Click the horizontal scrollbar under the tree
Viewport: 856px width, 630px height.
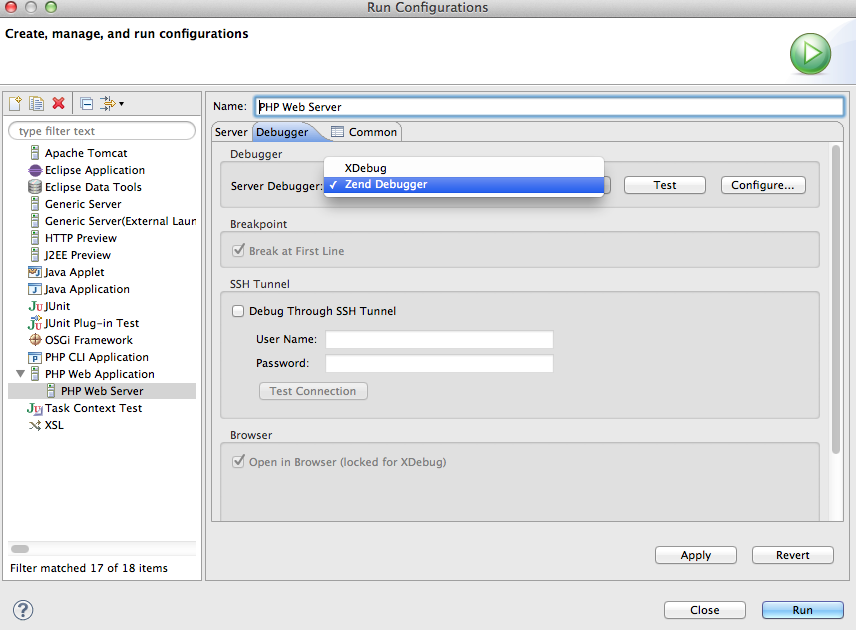[20, 549]
